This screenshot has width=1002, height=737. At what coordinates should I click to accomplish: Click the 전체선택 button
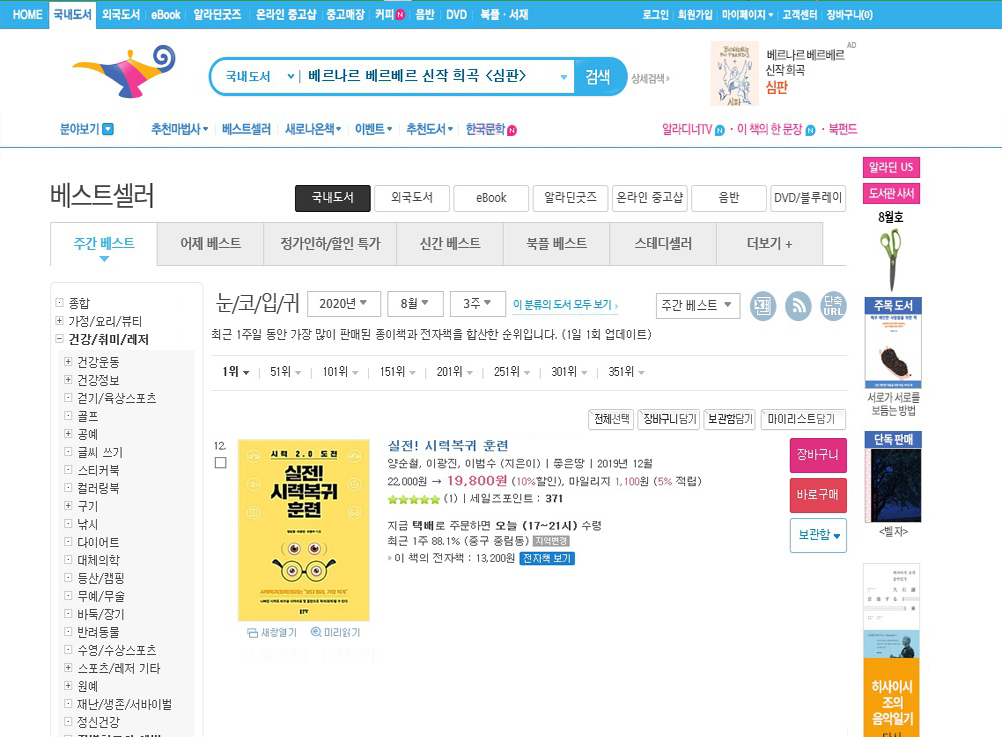[x=611, y=419]
